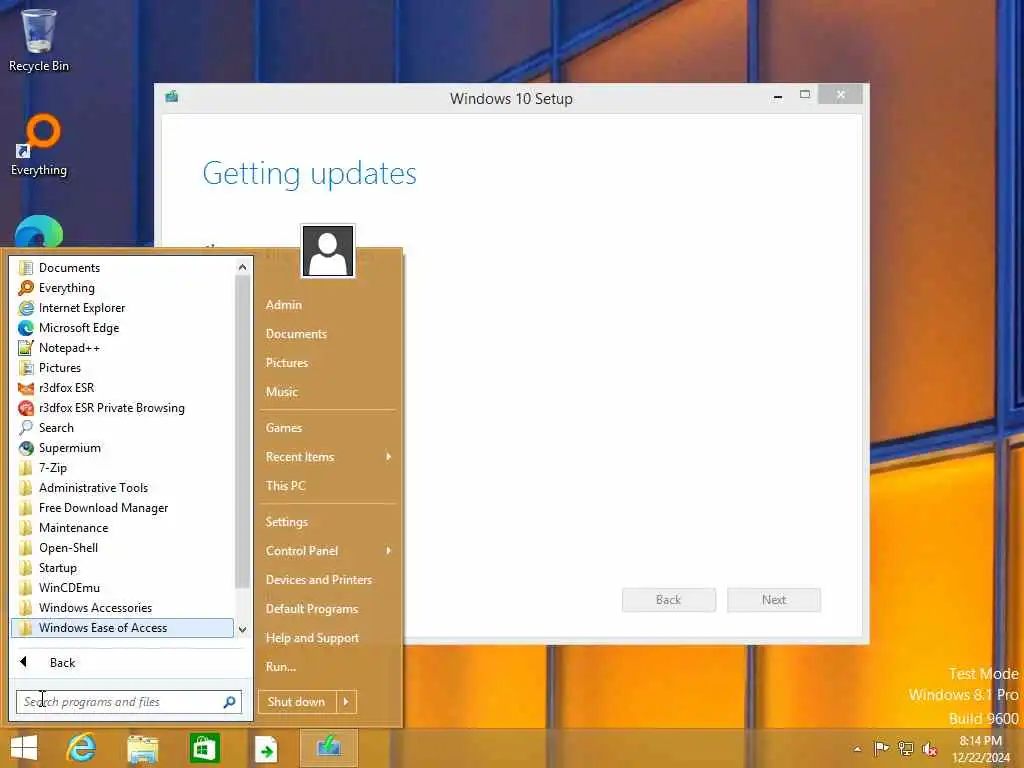Click the Windows 10 Setup title bar icon
Image resolution: width=1024 pixels, height=768 pixels.
point(172,97)
